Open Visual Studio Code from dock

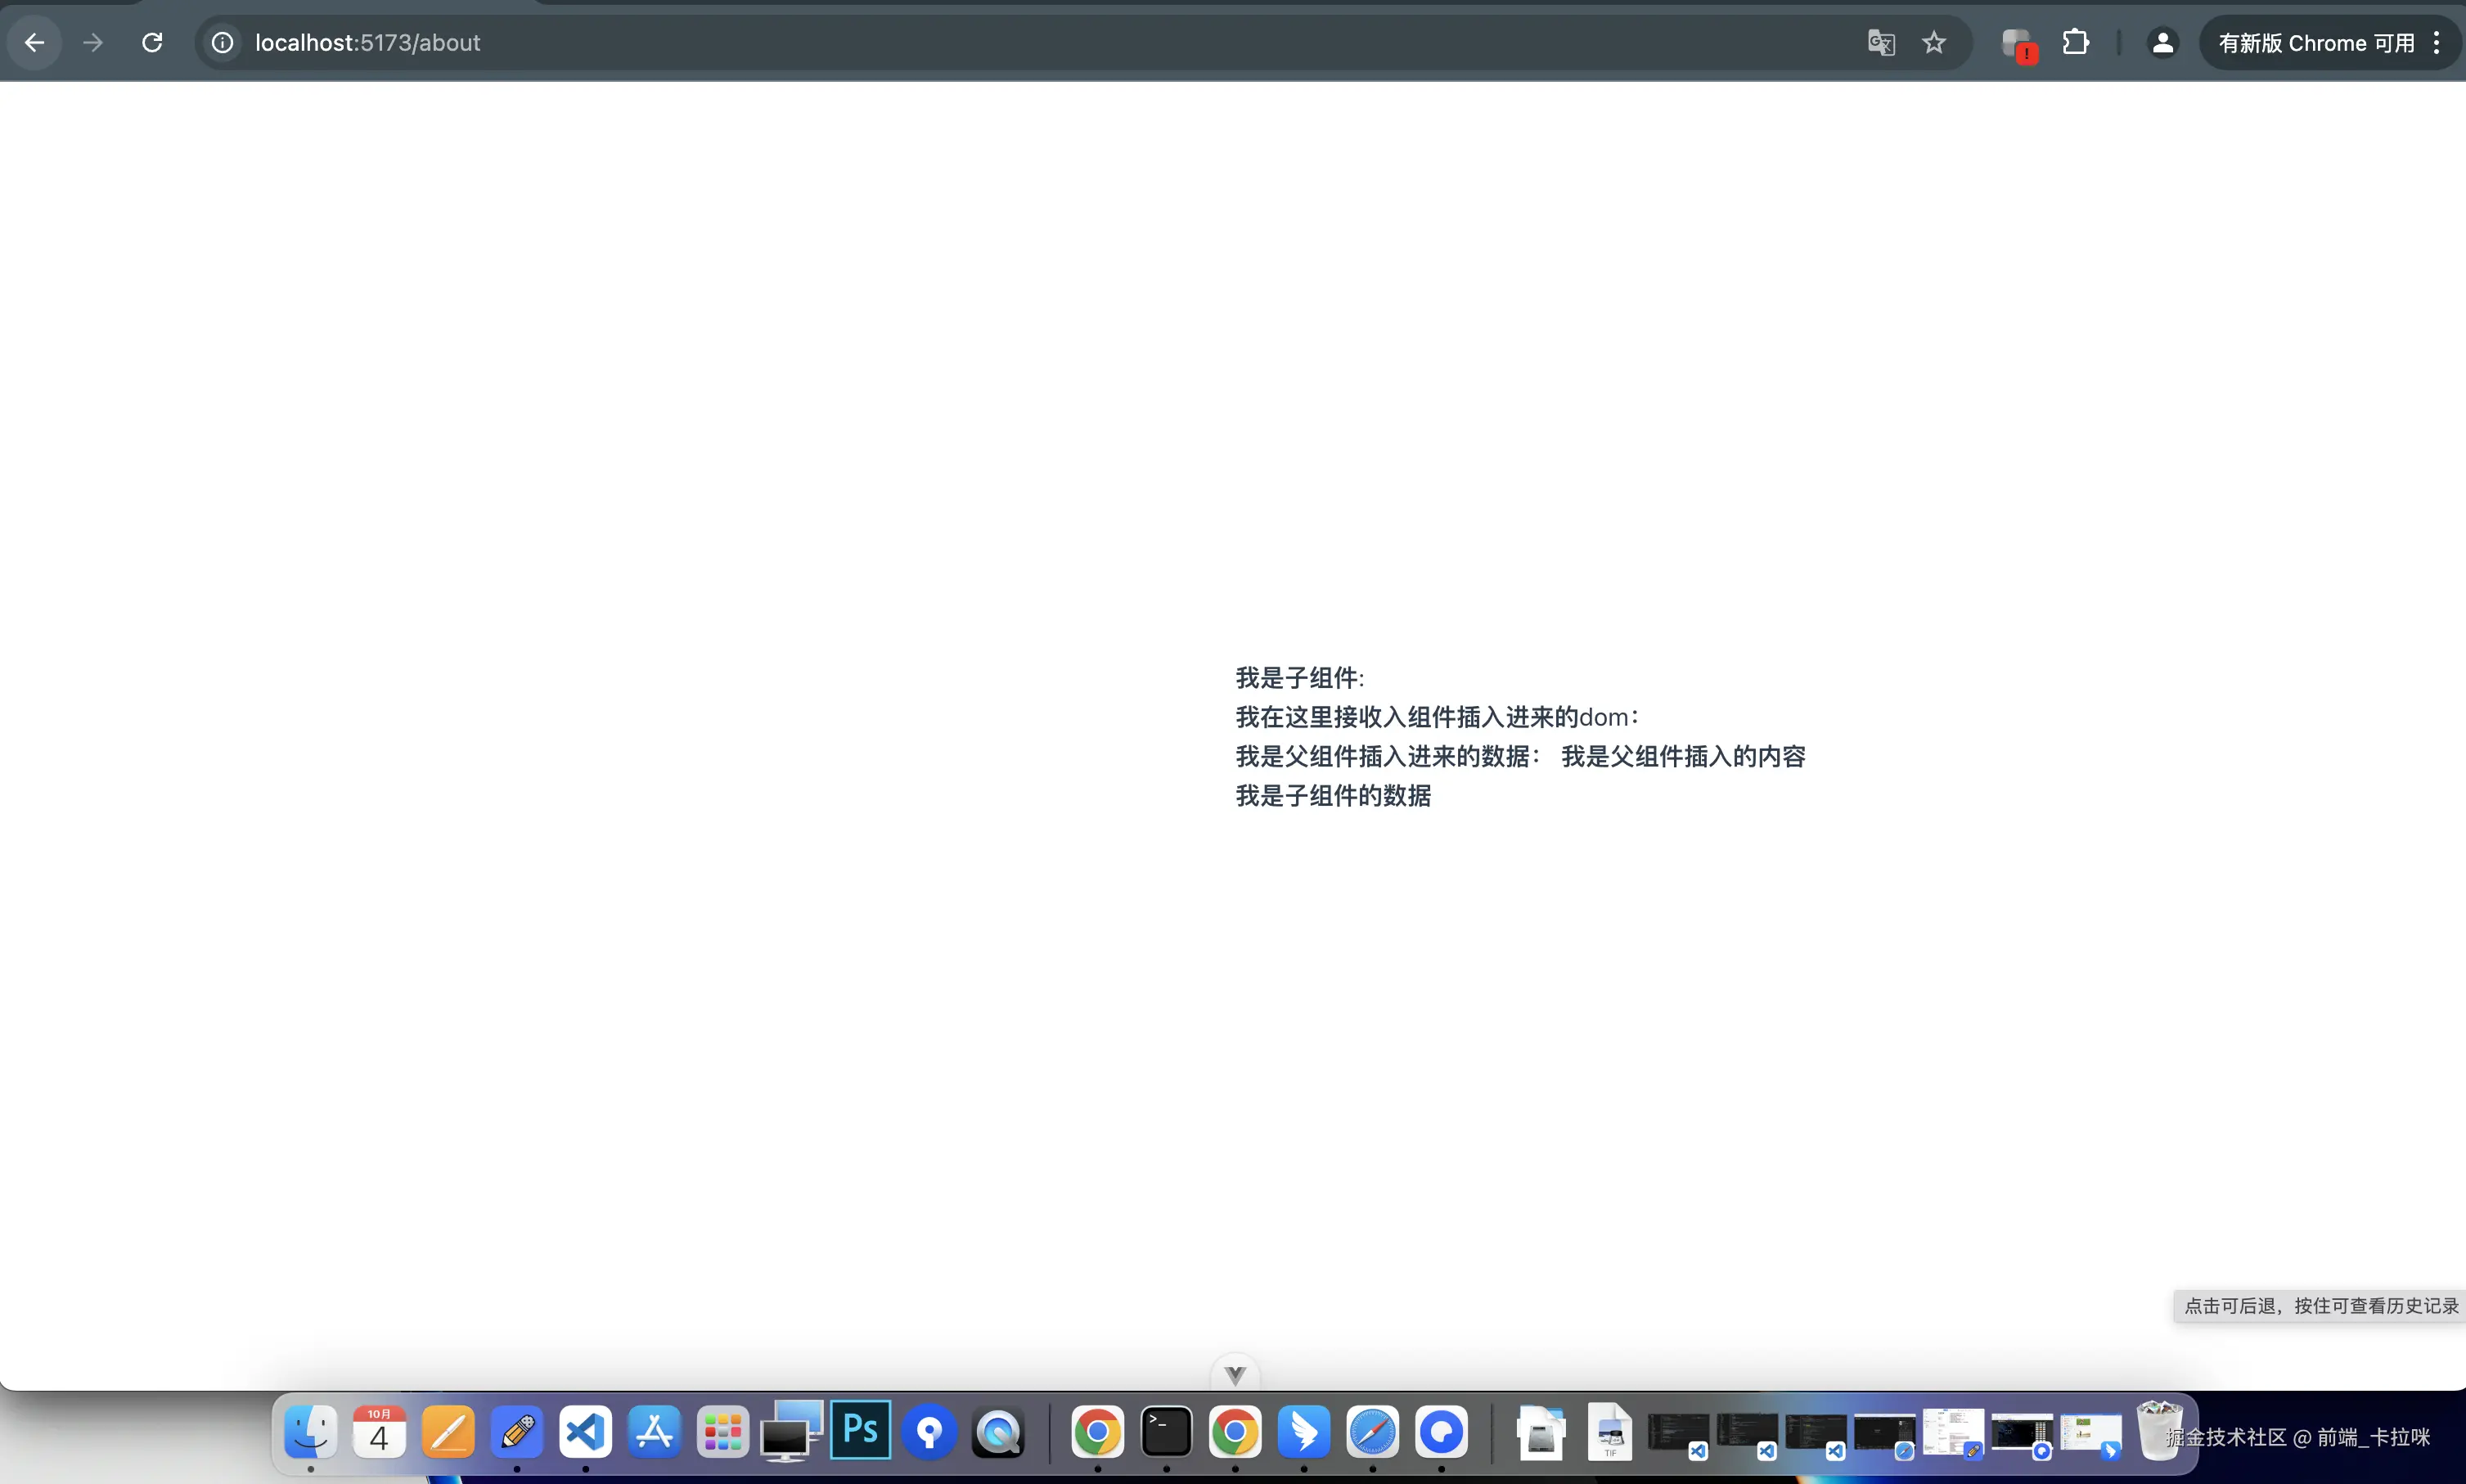(585, 1432)
